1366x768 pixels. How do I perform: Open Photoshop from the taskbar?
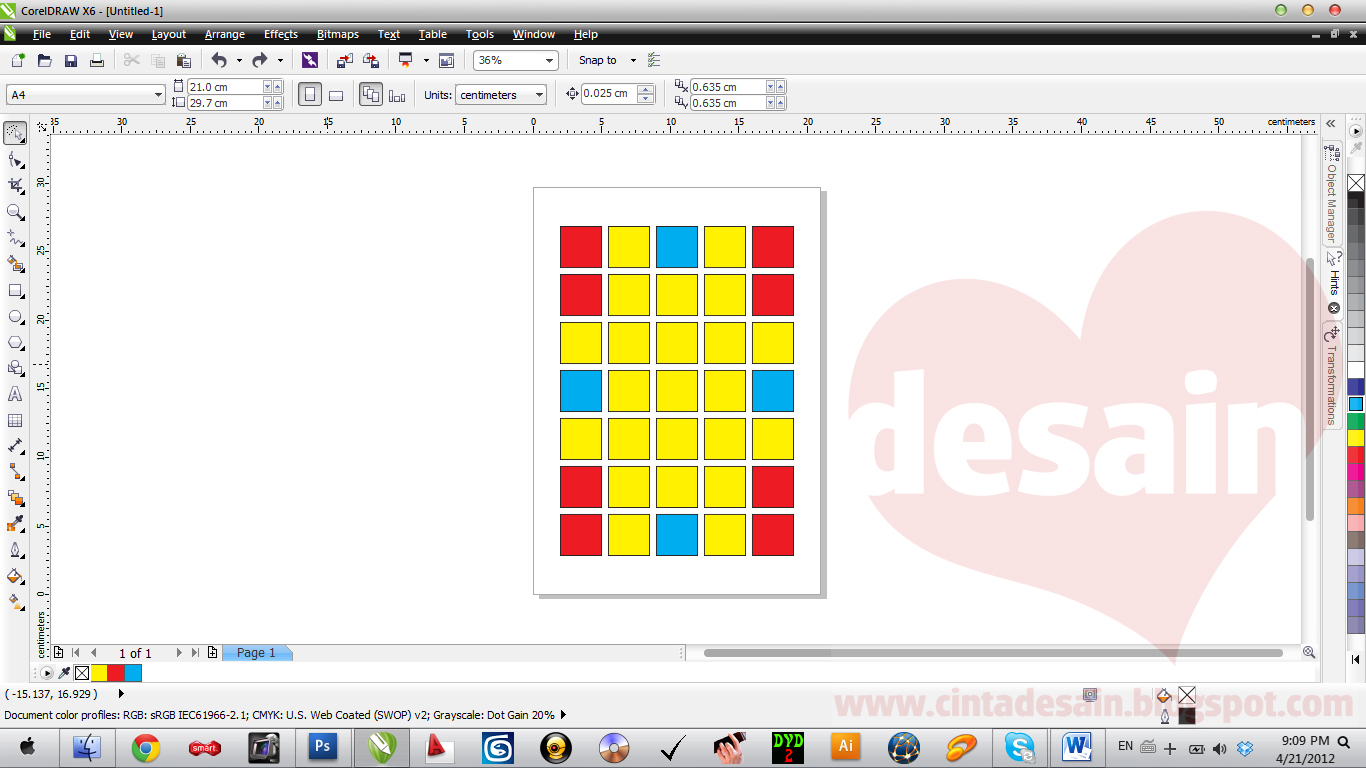pos(321,746)
